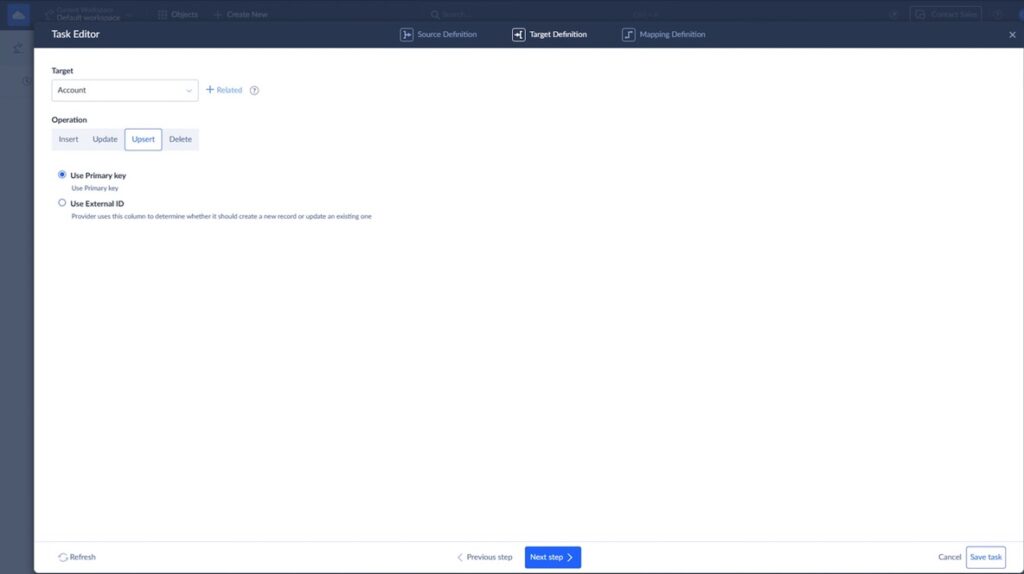
Task: Add a Related target object
Action: [224, 90]
